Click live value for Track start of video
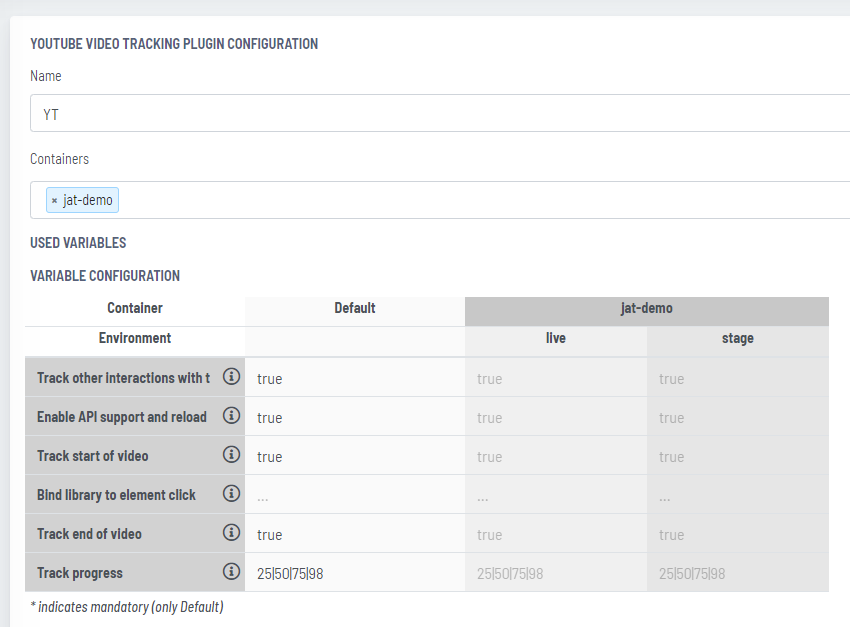The height and width of the screenshot is (627, 850). (x=556, y=456)
